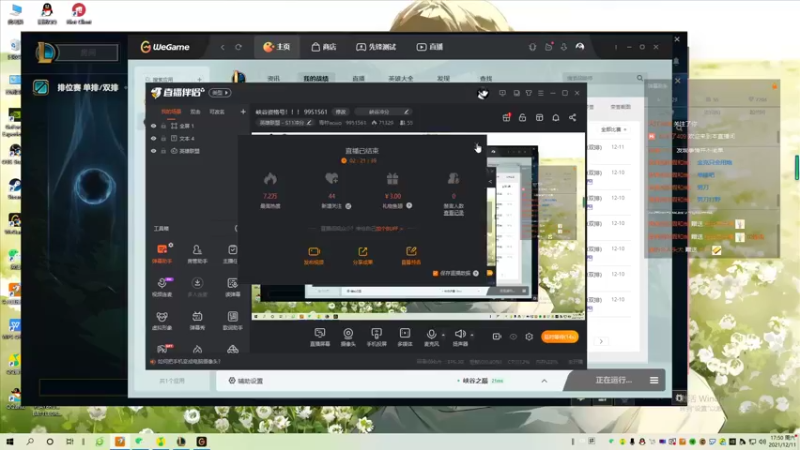The height and width of the screenshot is (450, 800).
Task: Add 手机投屏 source
Action: coord(377,337)
